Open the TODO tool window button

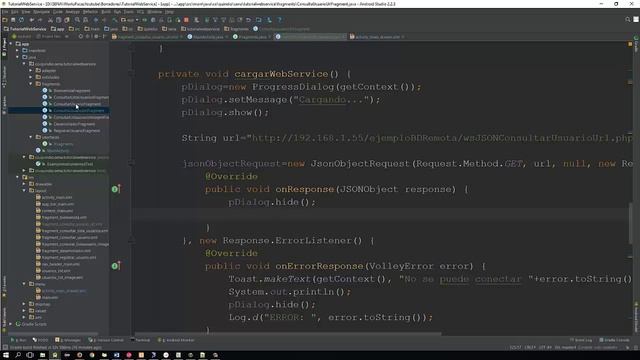(x=40, y=340)
